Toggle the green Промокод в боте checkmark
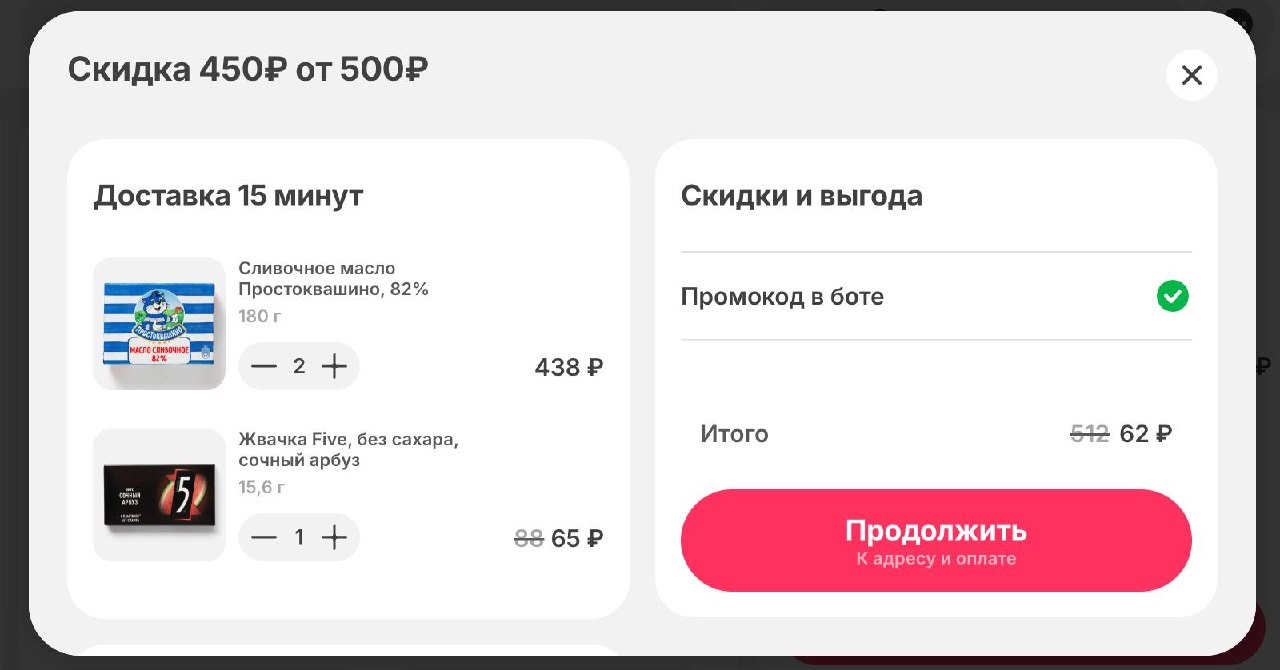 pyautogui.click(x=1172, y=297)
